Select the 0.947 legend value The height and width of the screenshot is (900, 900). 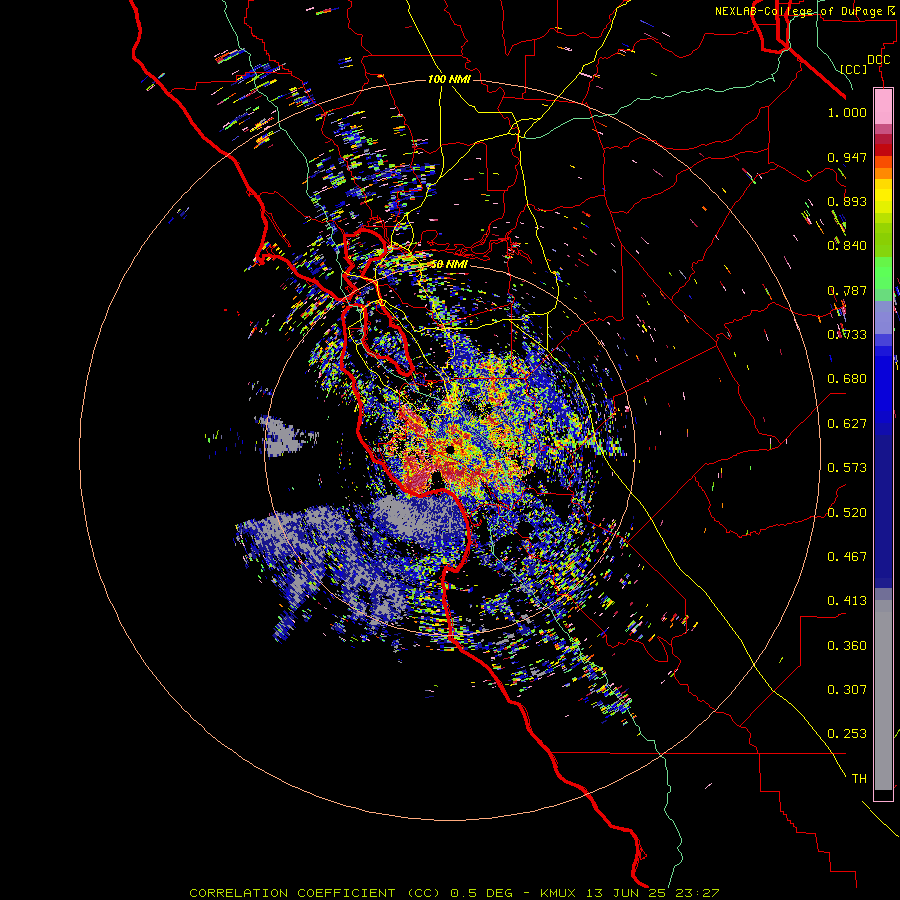(x=847, y=157)
